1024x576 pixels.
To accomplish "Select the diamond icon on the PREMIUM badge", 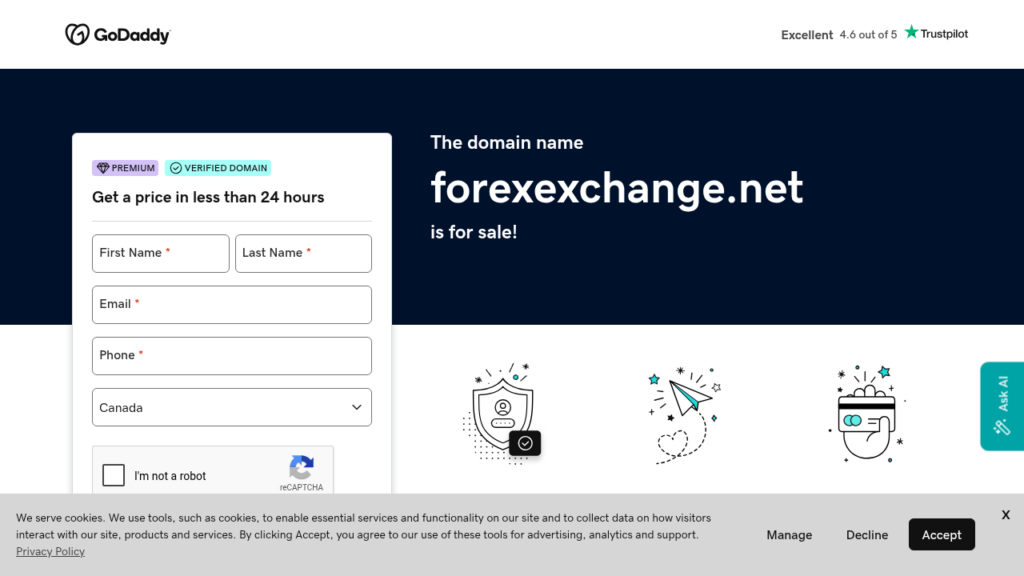I will 103,167.
